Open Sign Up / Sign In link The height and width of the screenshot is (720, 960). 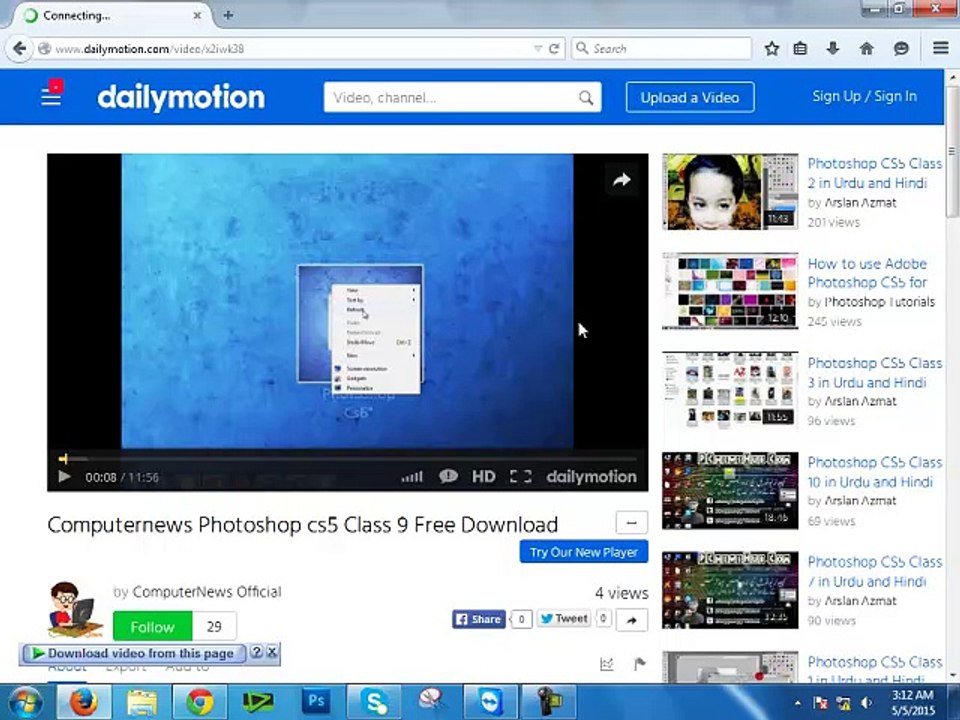(x=864, y=96)
